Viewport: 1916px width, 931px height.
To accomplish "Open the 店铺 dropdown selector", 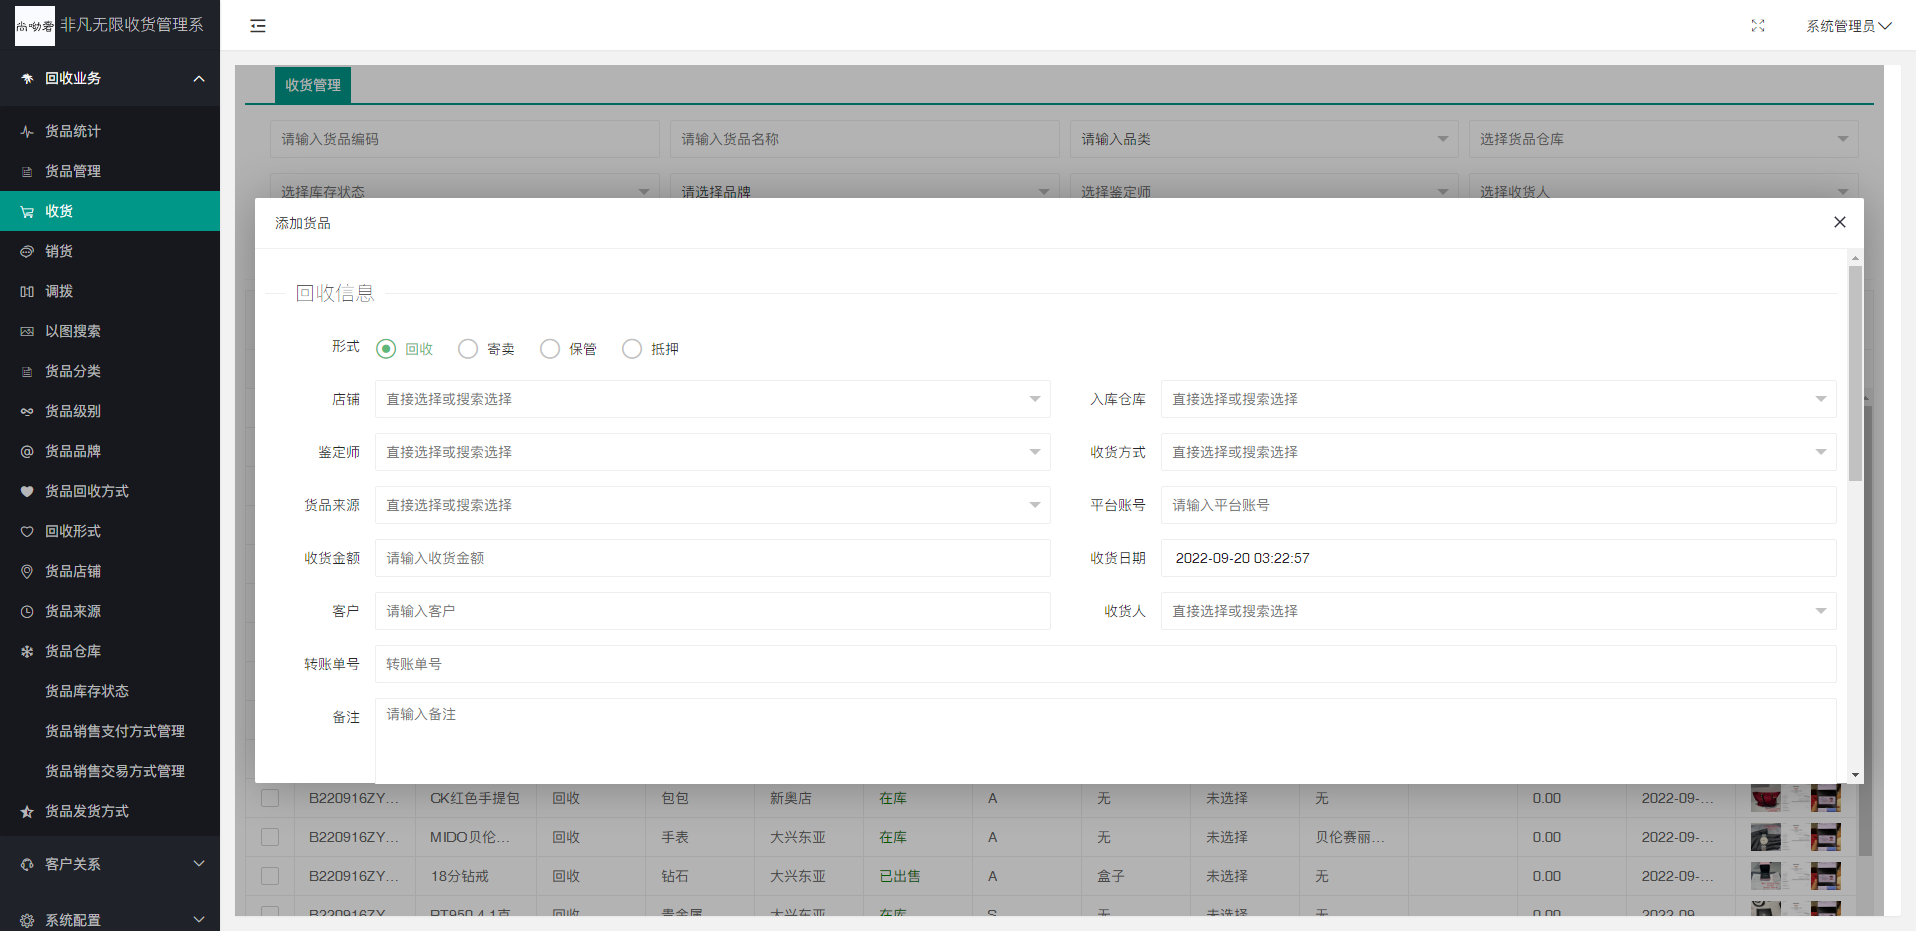I will click(x=712, y=399).
